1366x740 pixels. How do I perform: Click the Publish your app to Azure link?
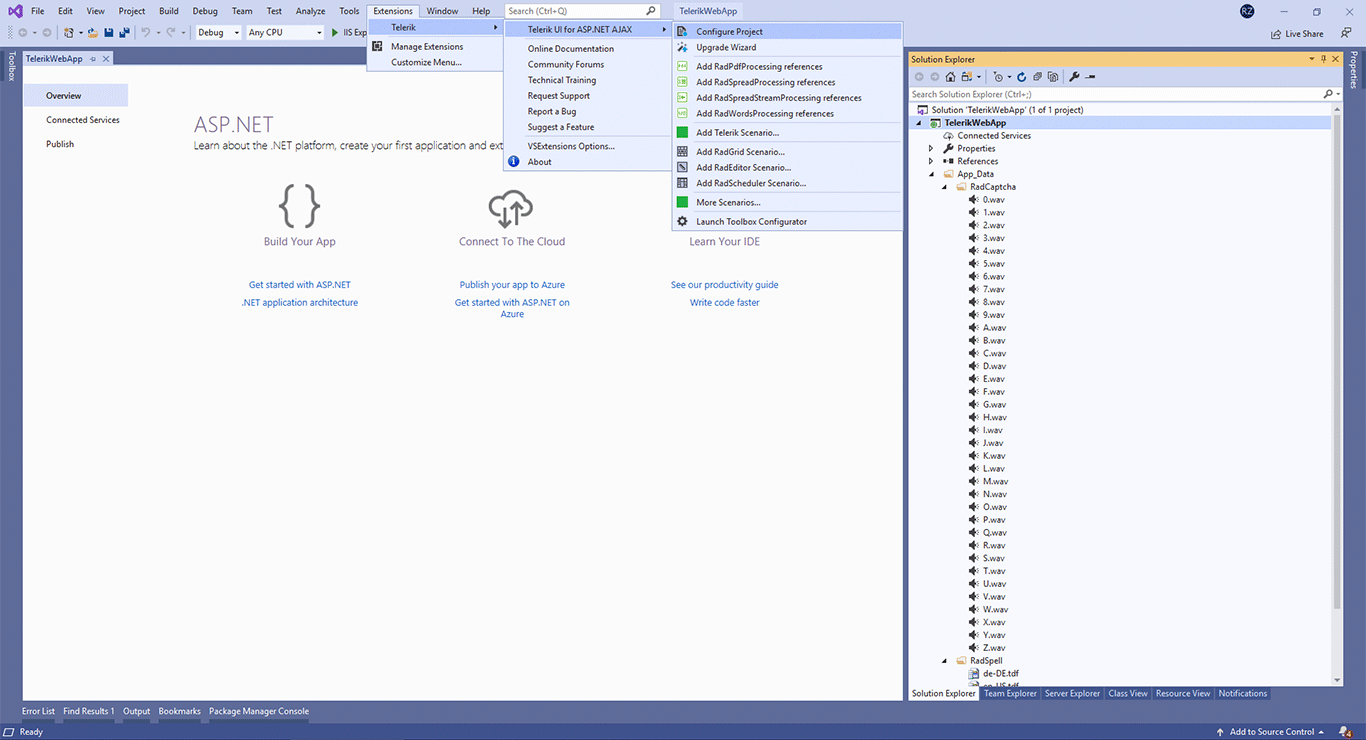click(511, 284)
